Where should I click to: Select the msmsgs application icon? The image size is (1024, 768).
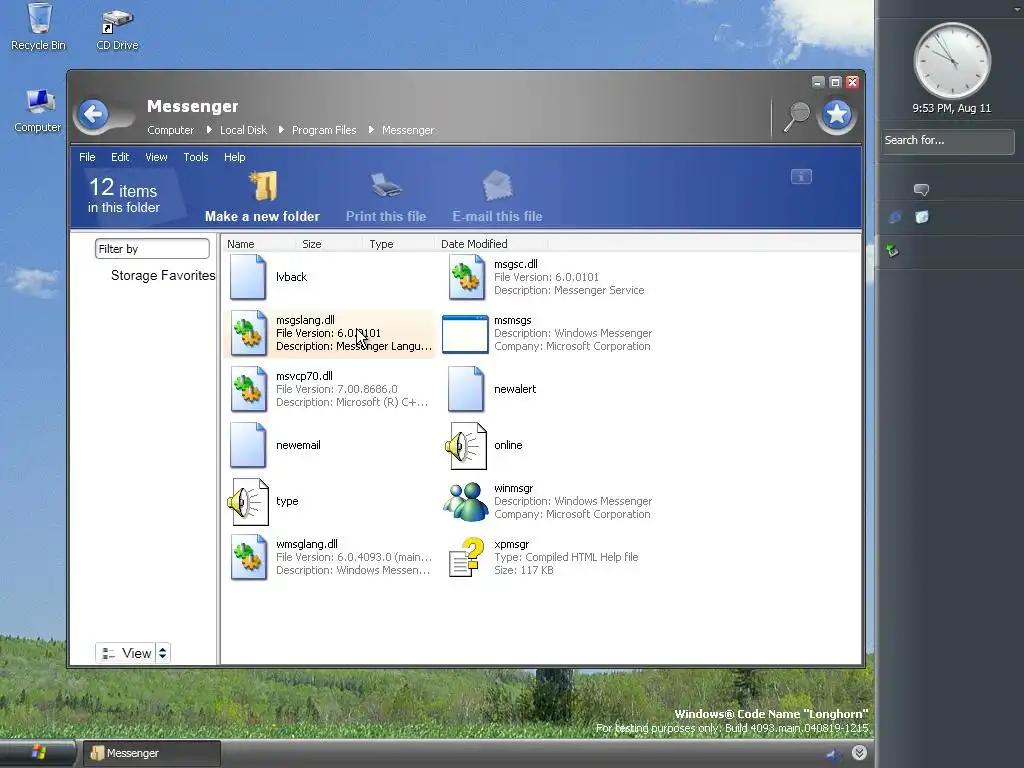(x=465, y=334)
